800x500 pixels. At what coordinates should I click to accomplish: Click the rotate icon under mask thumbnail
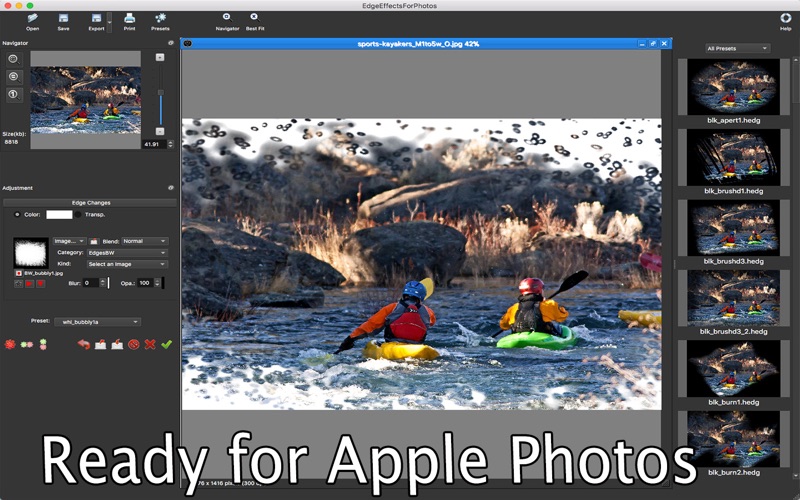click(18, 284)
